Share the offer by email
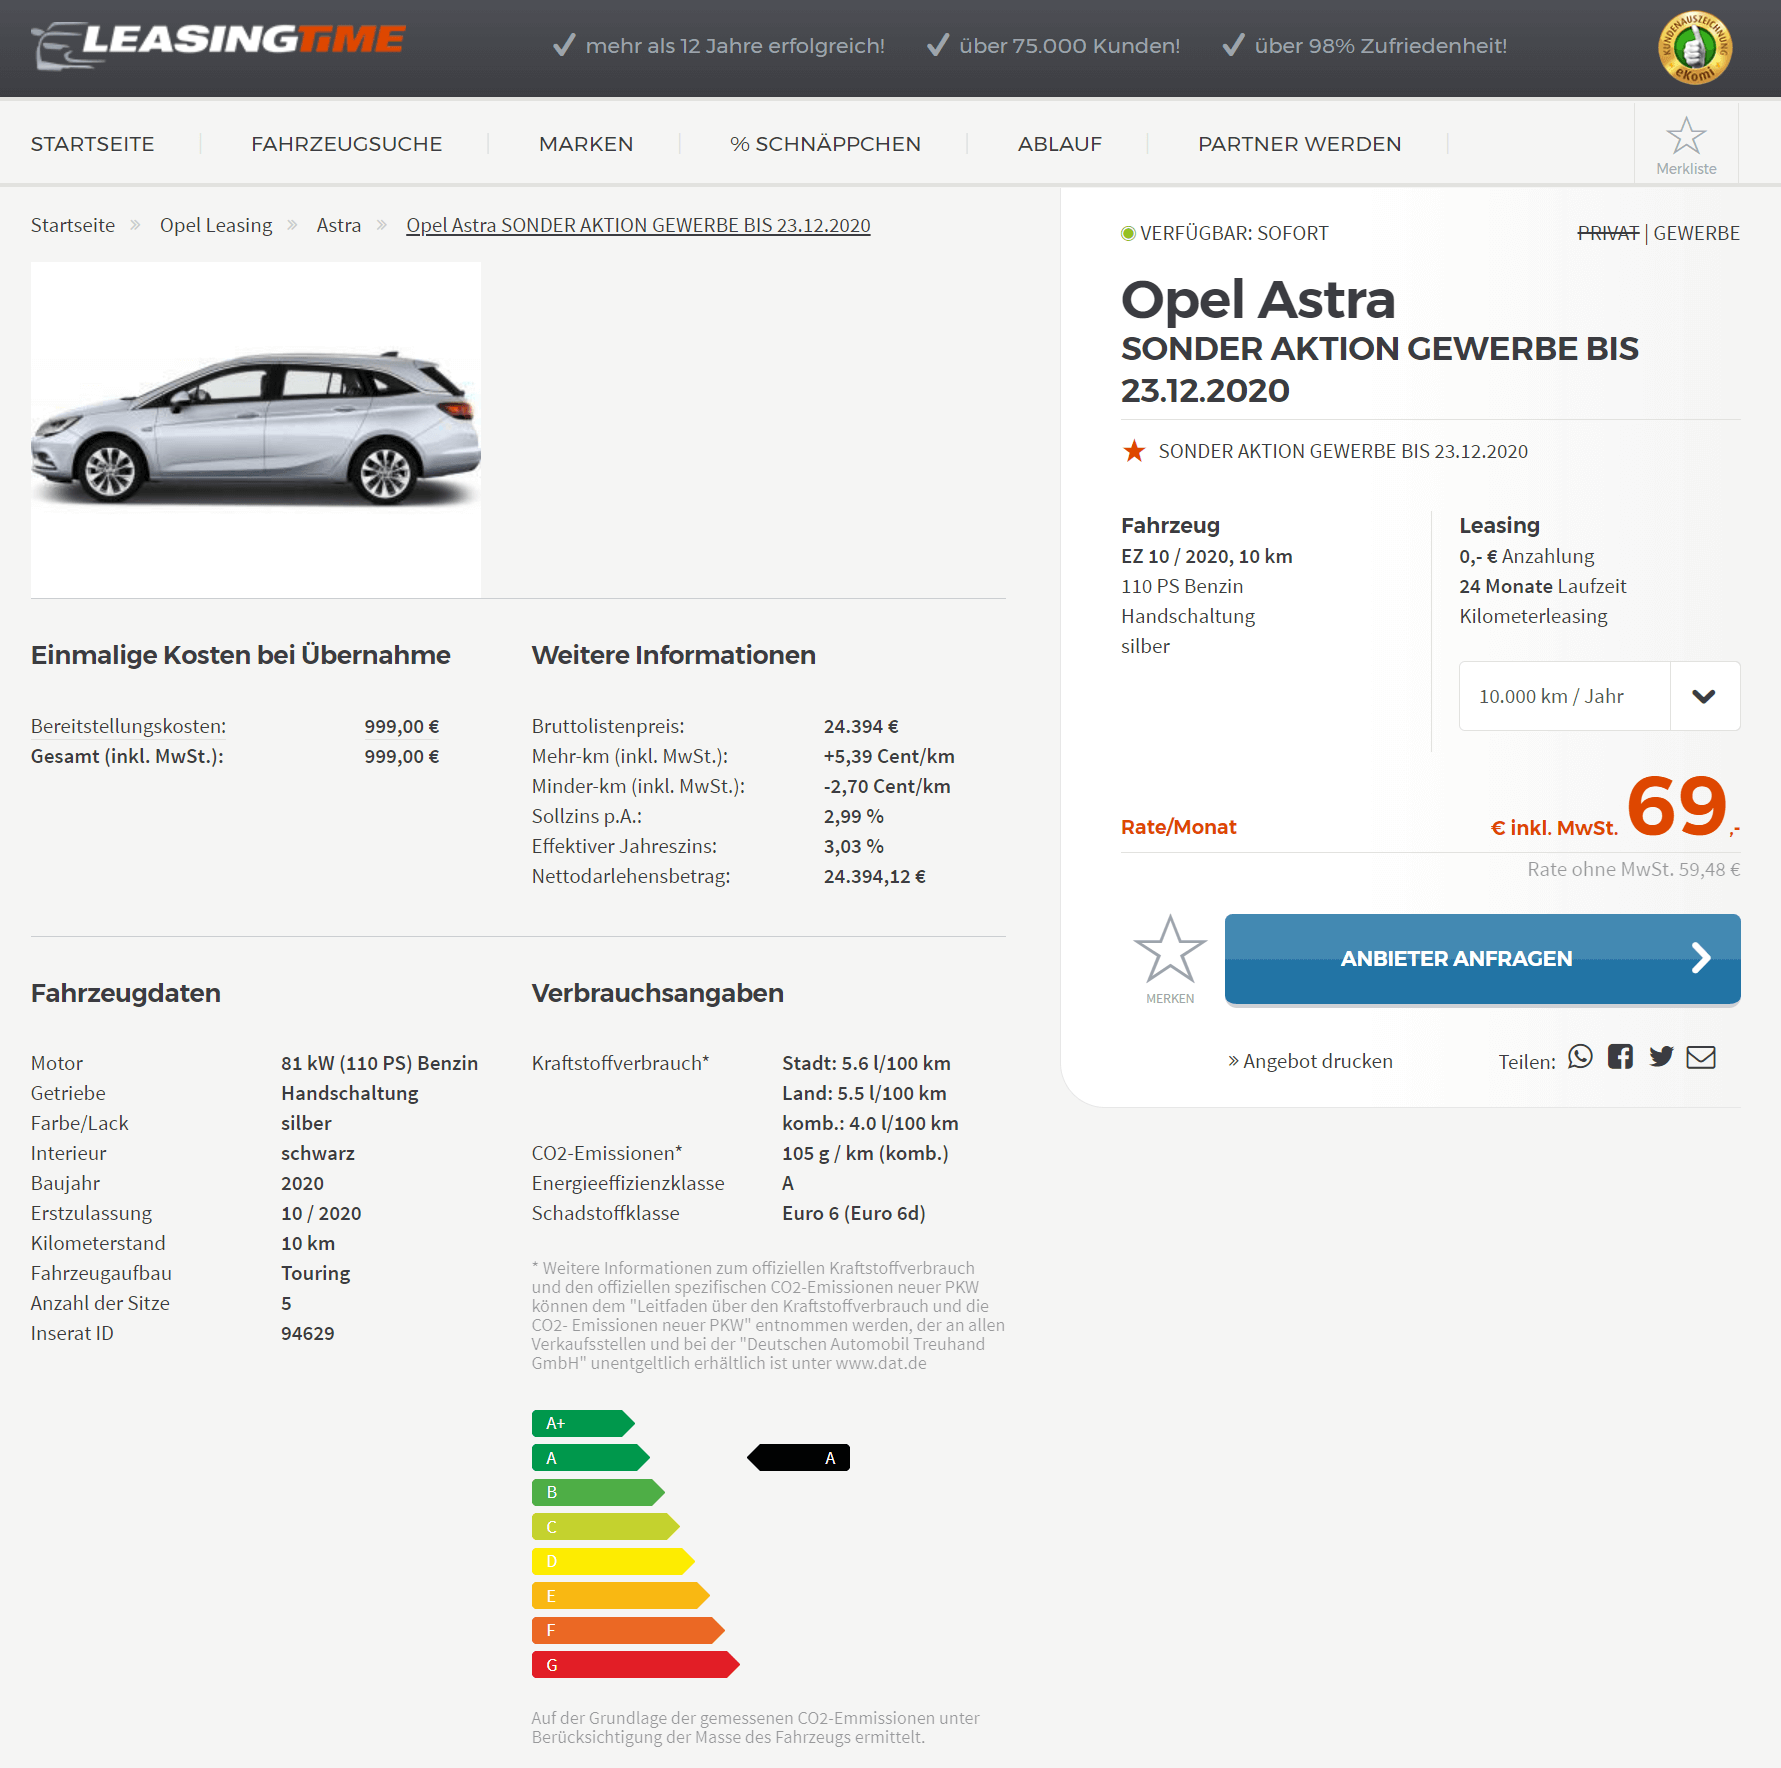Viewport: 1781px width, 1768px height. (x=1701, y=1057)
